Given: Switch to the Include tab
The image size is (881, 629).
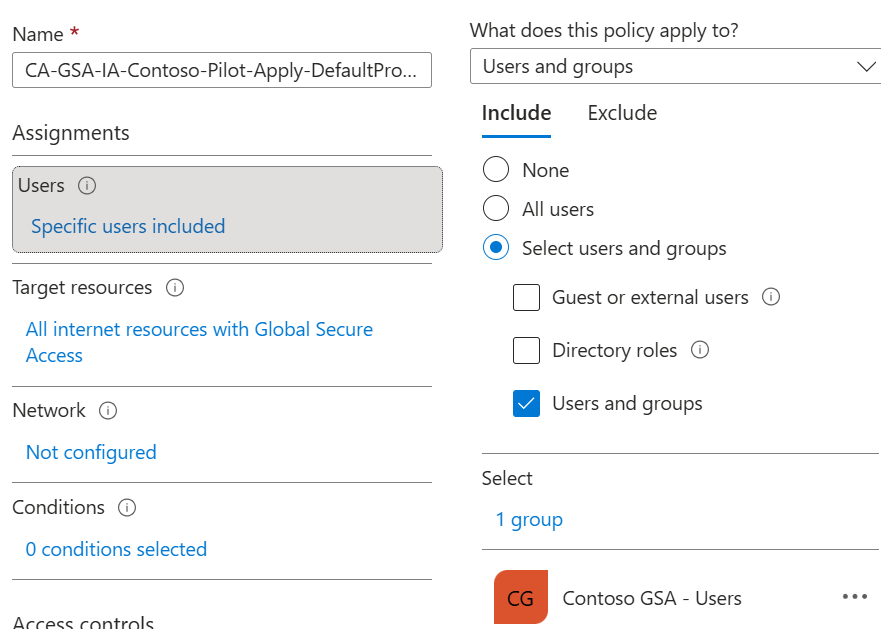Looking at the screenshot, I should click(516, 114).
